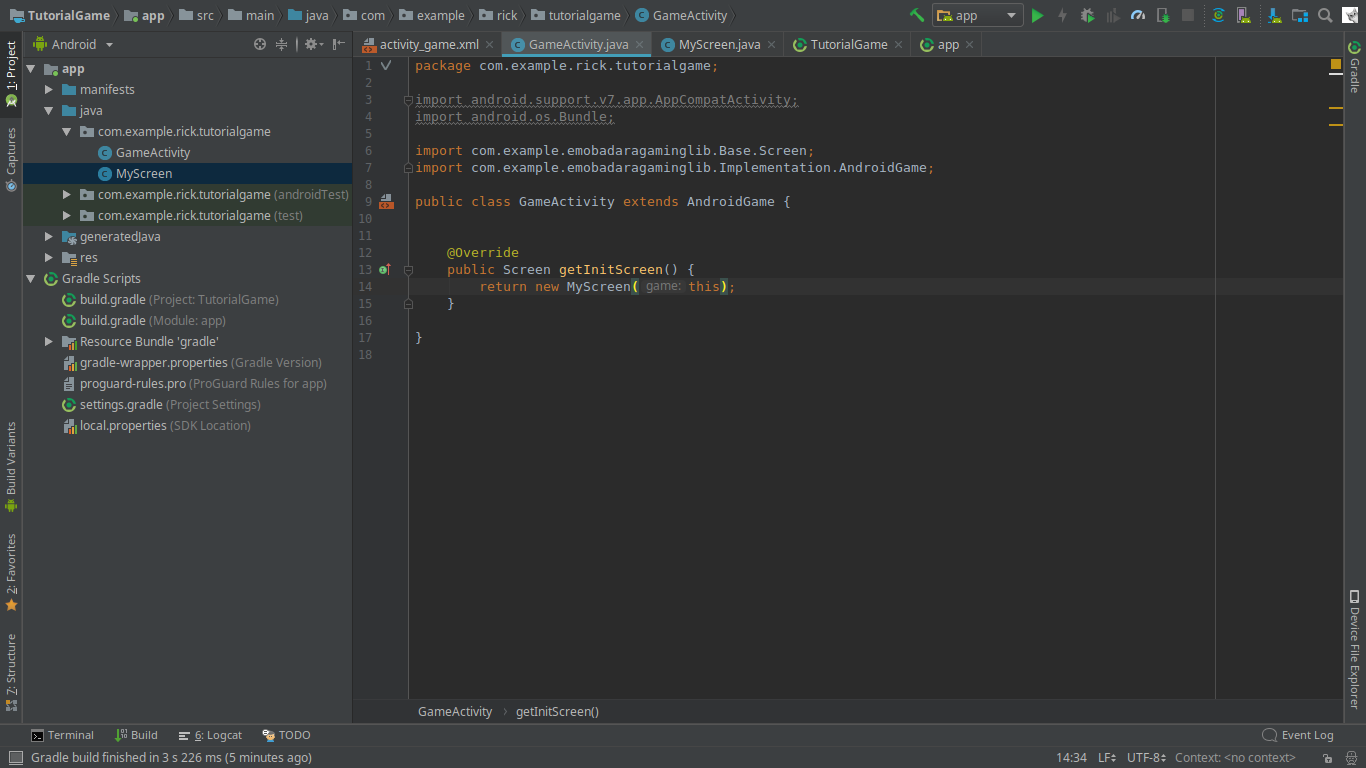Click Collapse All in Project panel
Viewport: 1366px width, 768px height.
coord(282,44)
